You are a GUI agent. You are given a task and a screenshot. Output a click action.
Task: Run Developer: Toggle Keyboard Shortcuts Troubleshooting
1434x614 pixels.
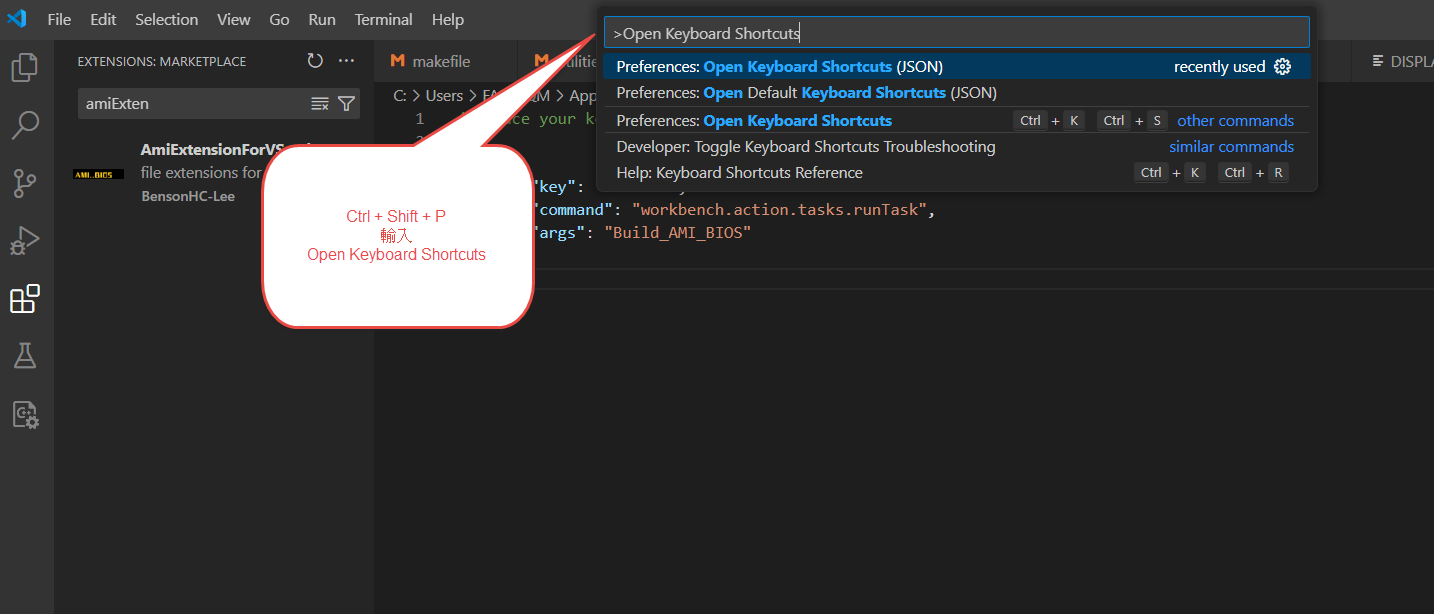(806, 147)
